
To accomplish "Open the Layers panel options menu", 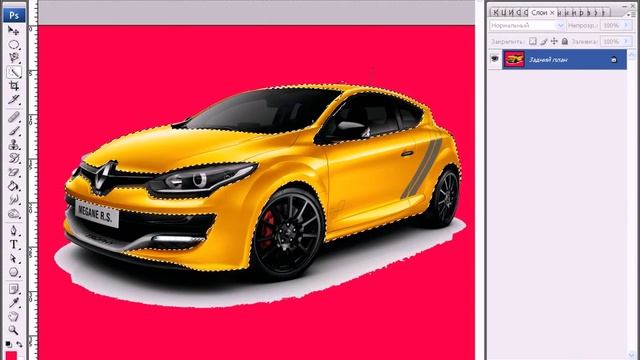I will click(x=631, y=14).
